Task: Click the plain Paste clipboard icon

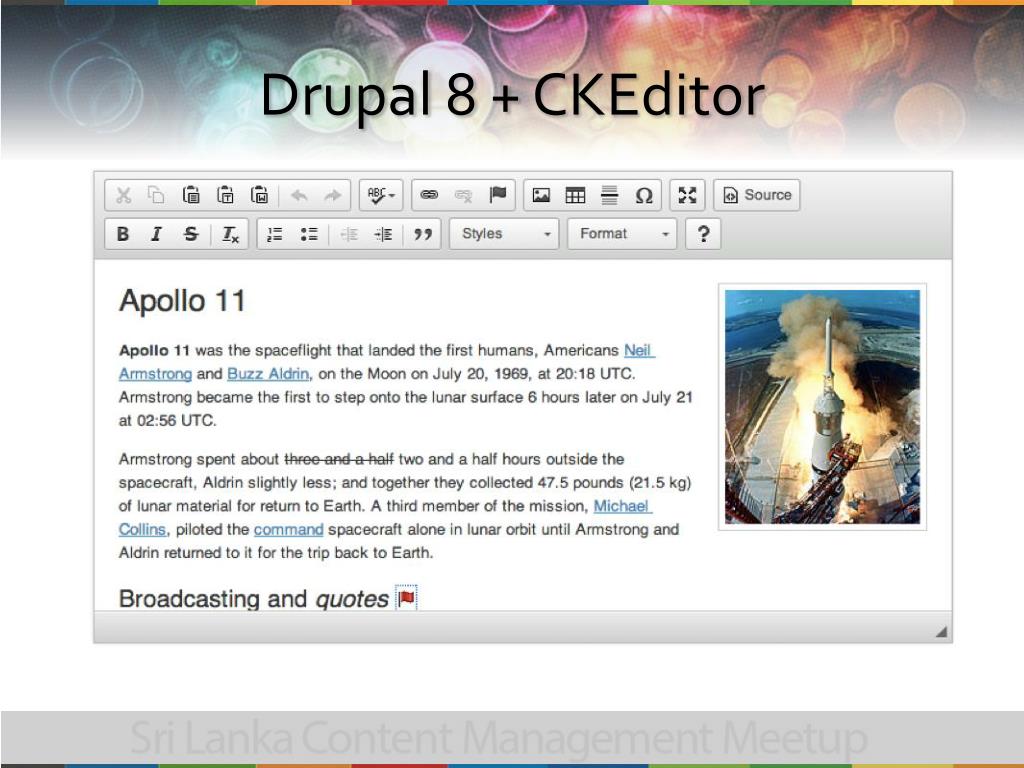Action: 191,195
